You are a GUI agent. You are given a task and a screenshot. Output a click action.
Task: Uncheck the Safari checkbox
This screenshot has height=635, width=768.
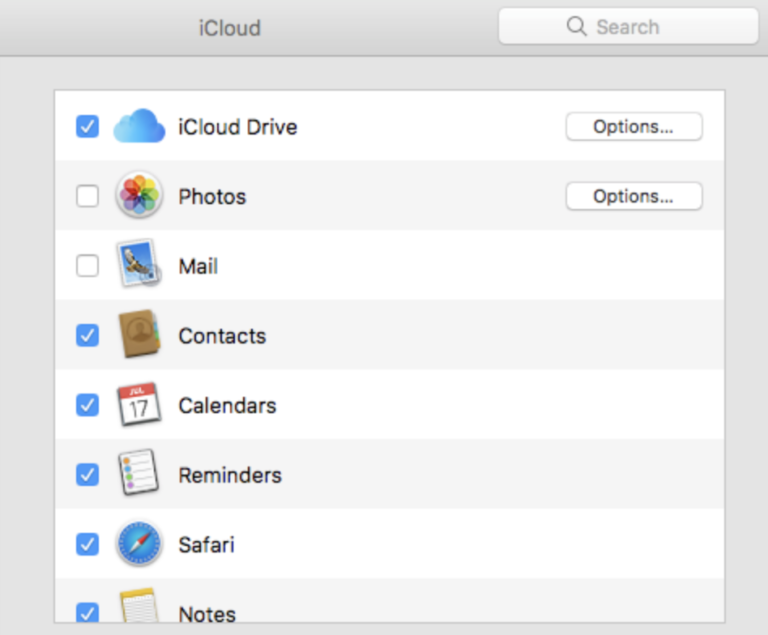(x=87, y=544)
